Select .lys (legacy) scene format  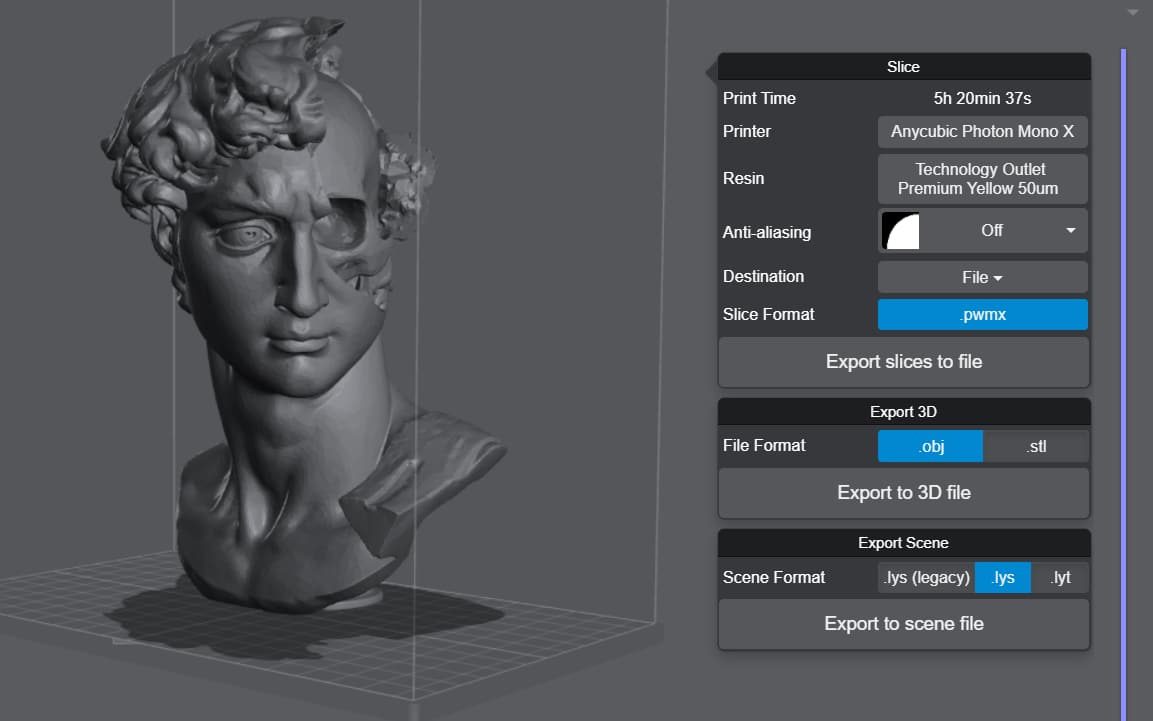[x=927, y=578]
